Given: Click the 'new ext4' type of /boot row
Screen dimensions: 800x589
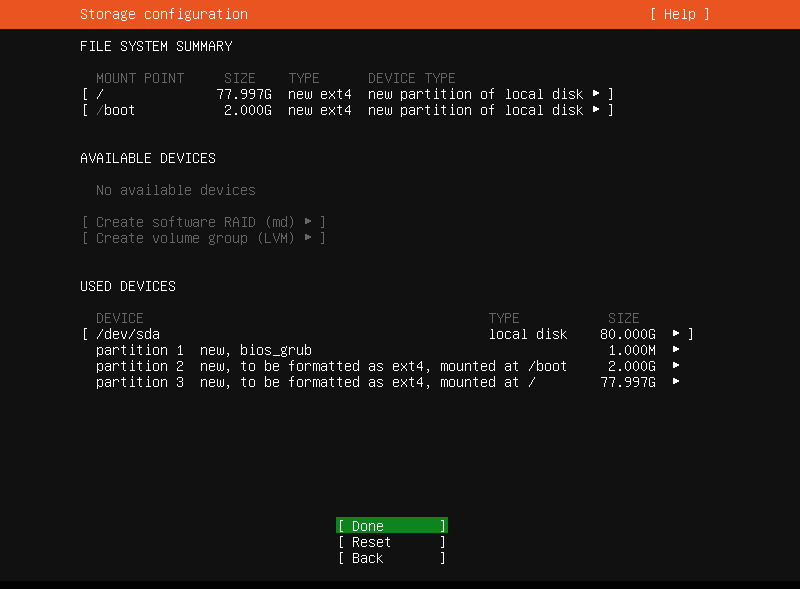Looking at the screenshot, I should coord(320,110).
